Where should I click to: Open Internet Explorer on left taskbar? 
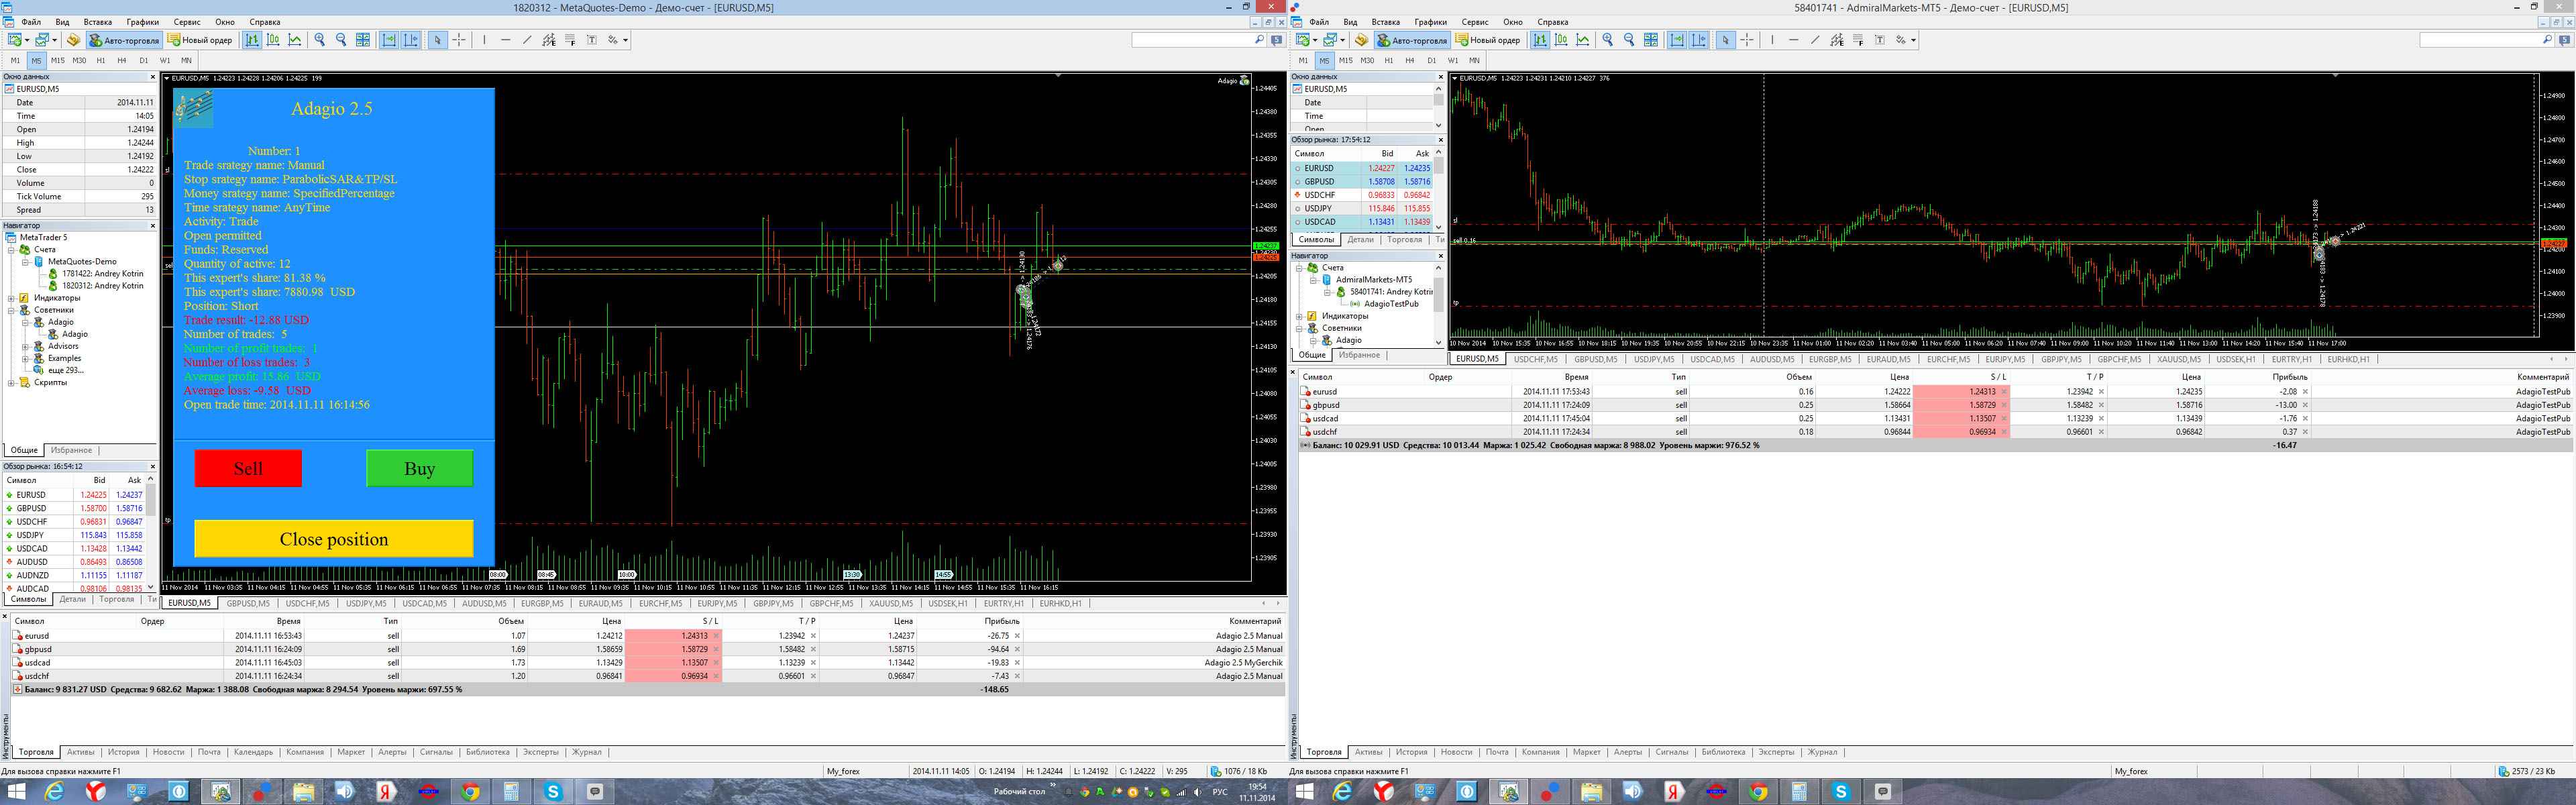coord(54,792)
